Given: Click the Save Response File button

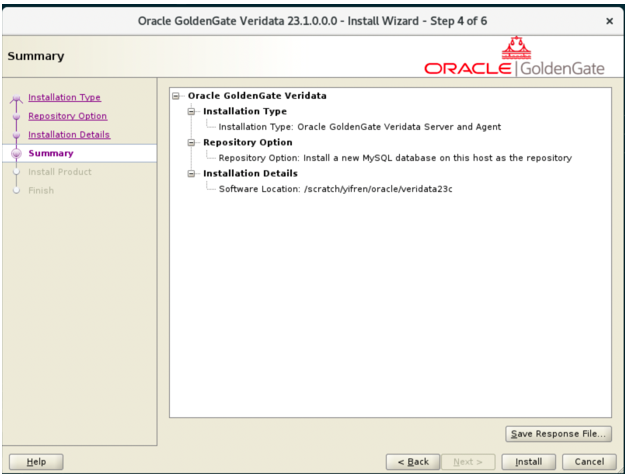Looking at the screenshot, I should 558,434.
